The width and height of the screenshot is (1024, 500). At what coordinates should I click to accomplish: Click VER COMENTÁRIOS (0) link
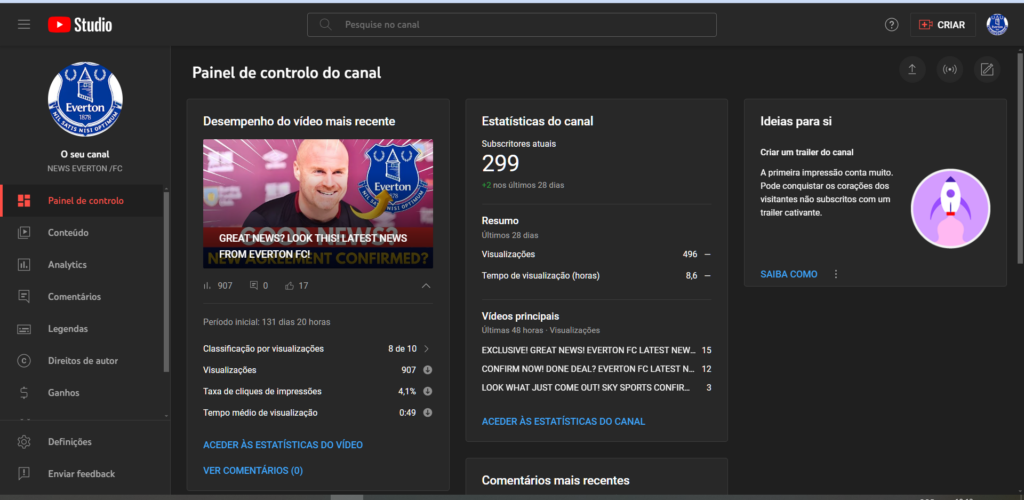[253, 471]
